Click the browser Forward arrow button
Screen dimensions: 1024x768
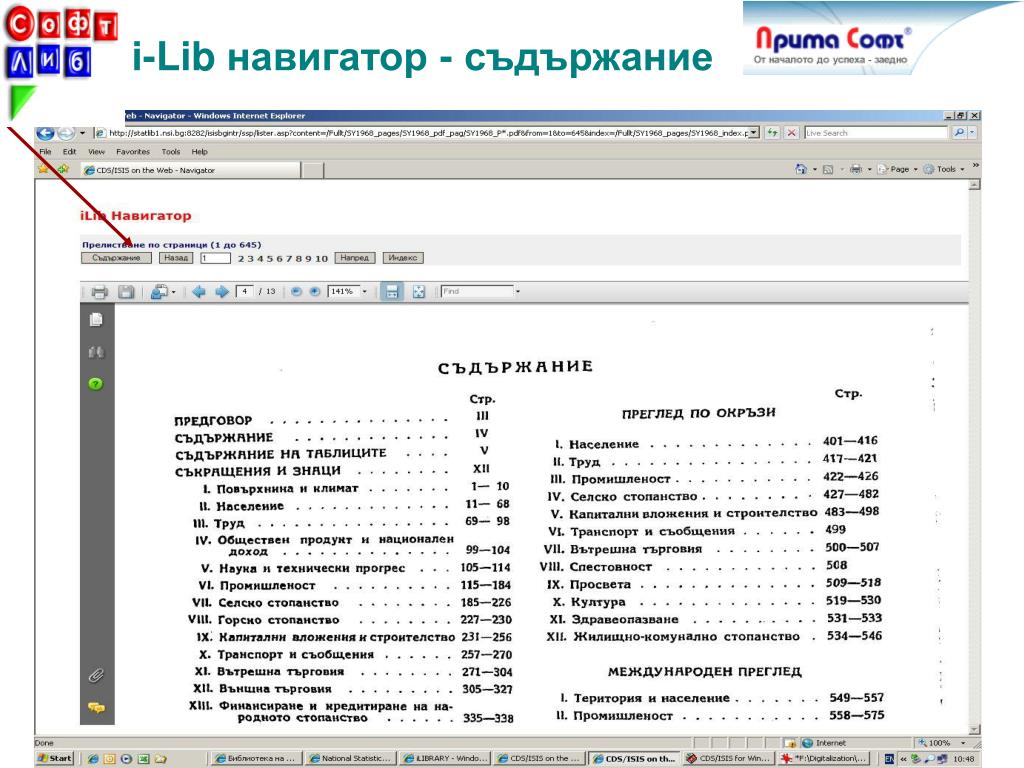(66, 133)
